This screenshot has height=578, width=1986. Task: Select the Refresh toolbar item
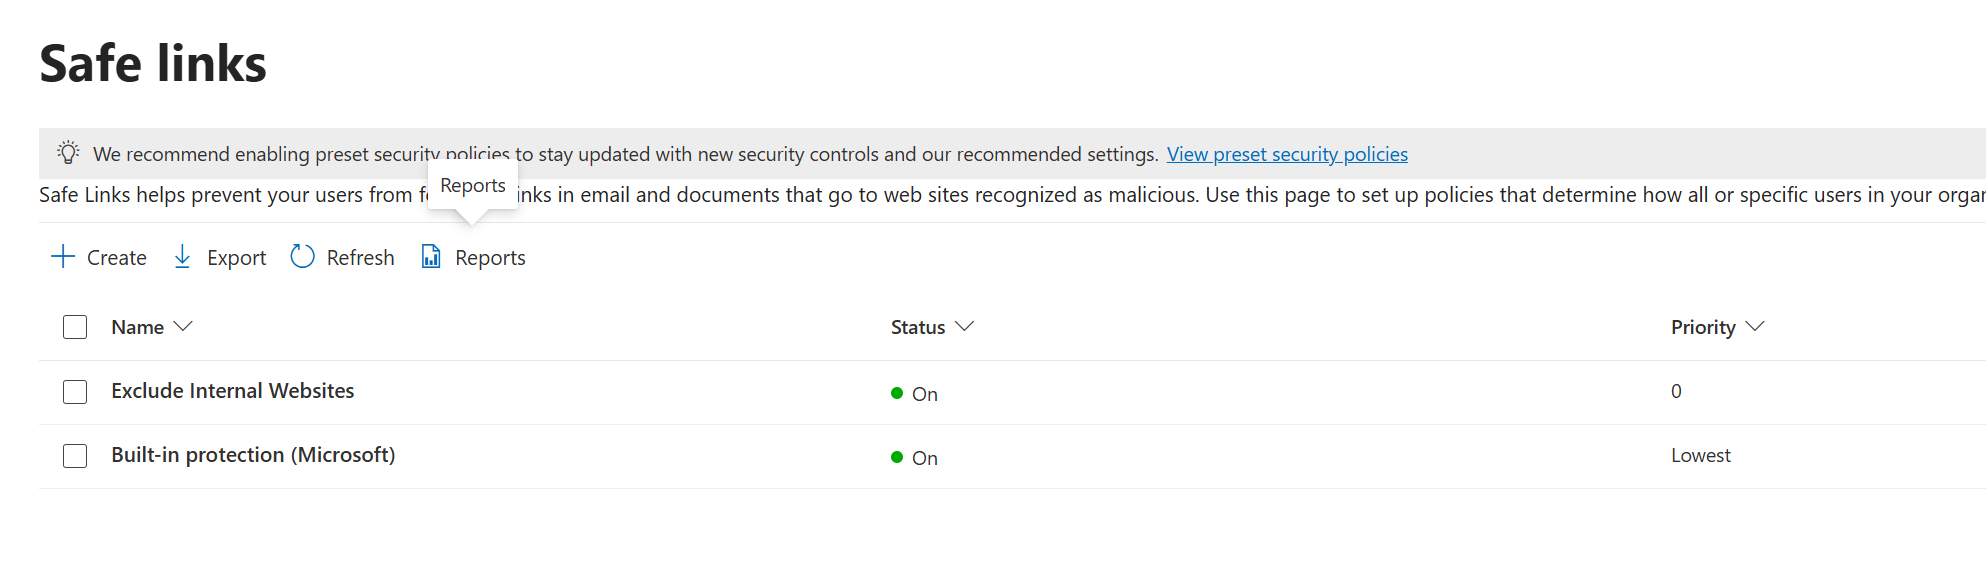pyautogui.click(x=360, y=257)
